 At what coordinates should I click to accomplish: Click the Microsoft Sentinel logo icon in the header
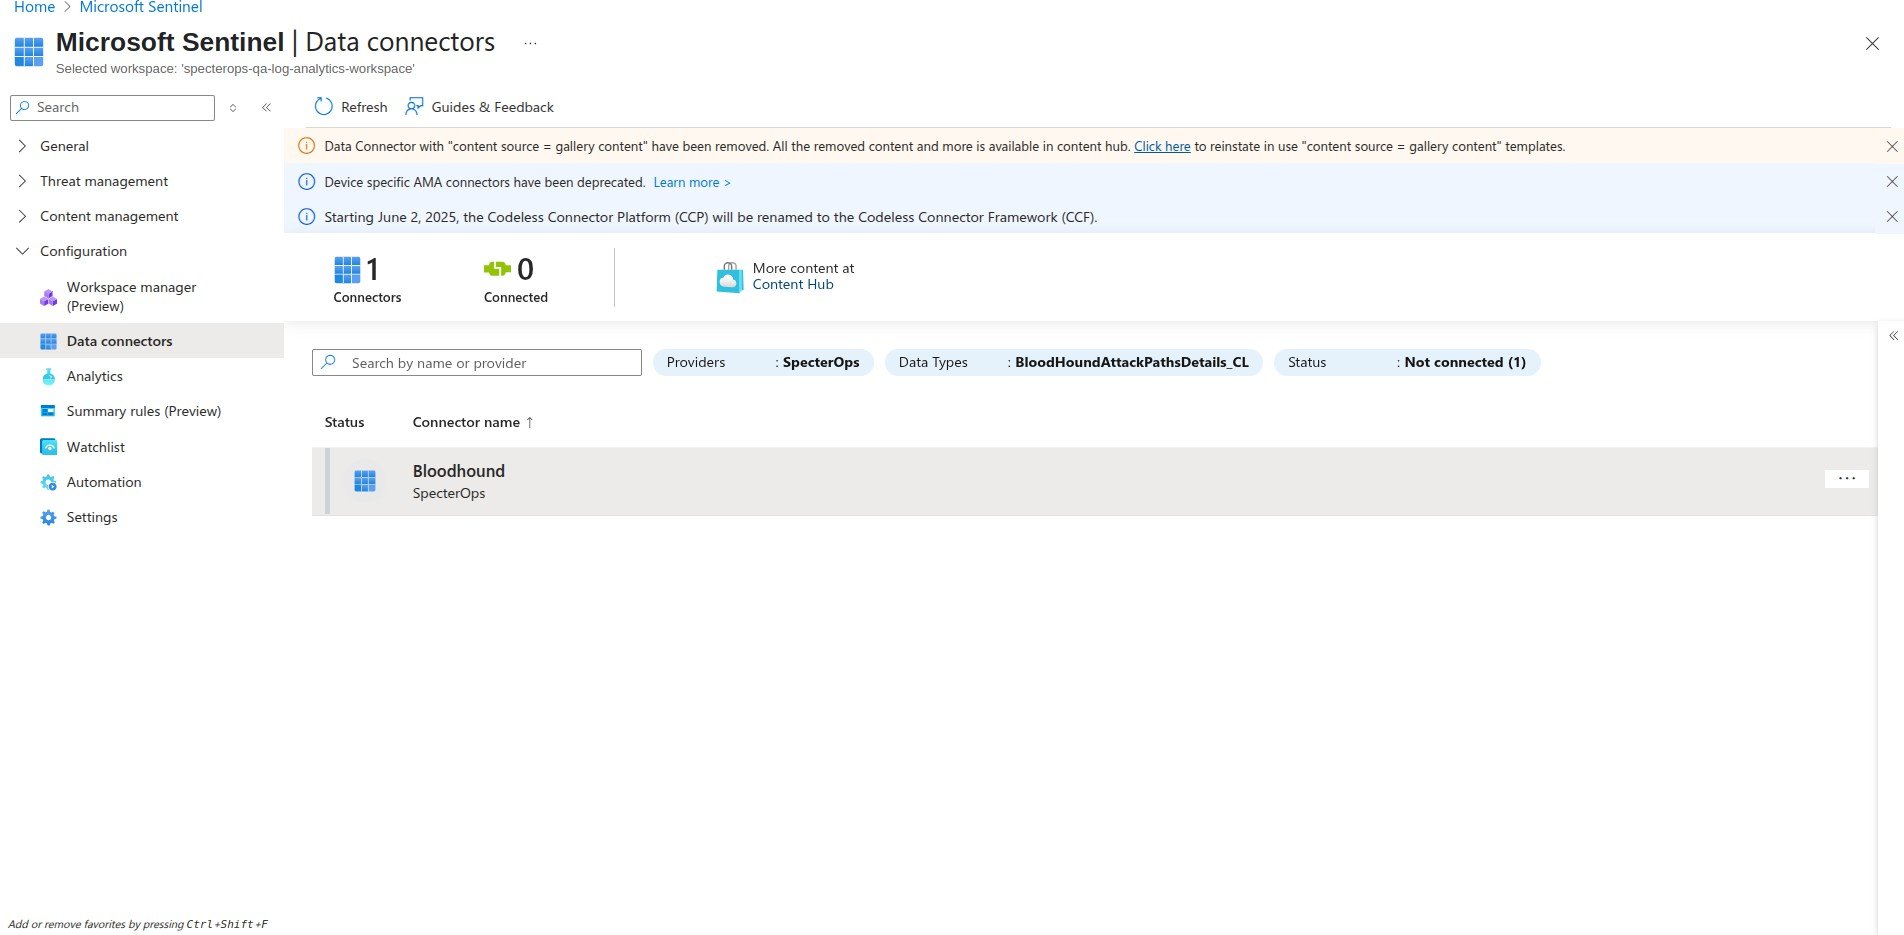(x=29, y=52)
